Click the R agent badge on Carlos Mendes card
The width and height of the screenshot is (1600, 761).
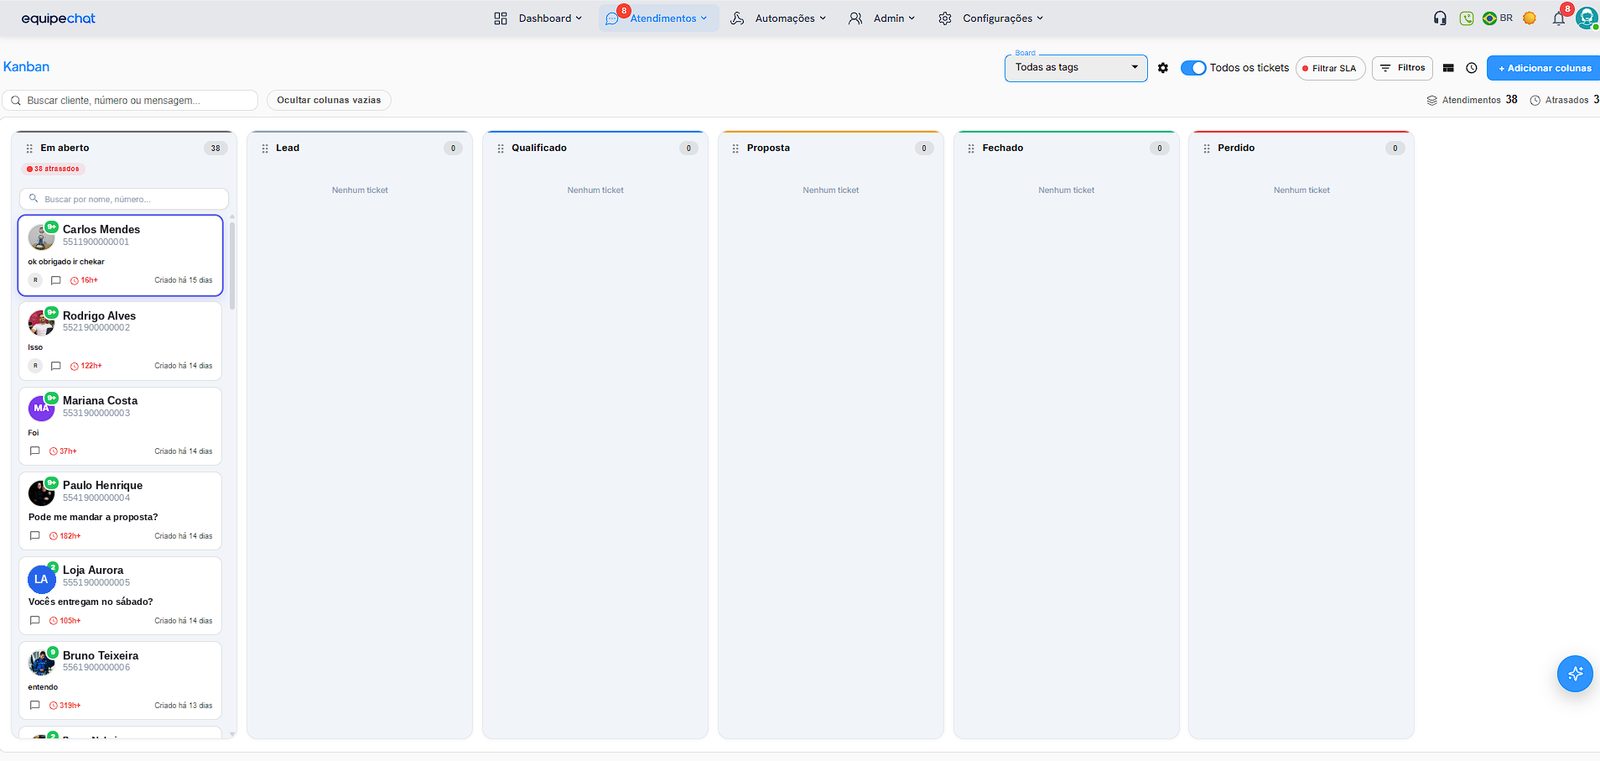click(x=35, y=280)
